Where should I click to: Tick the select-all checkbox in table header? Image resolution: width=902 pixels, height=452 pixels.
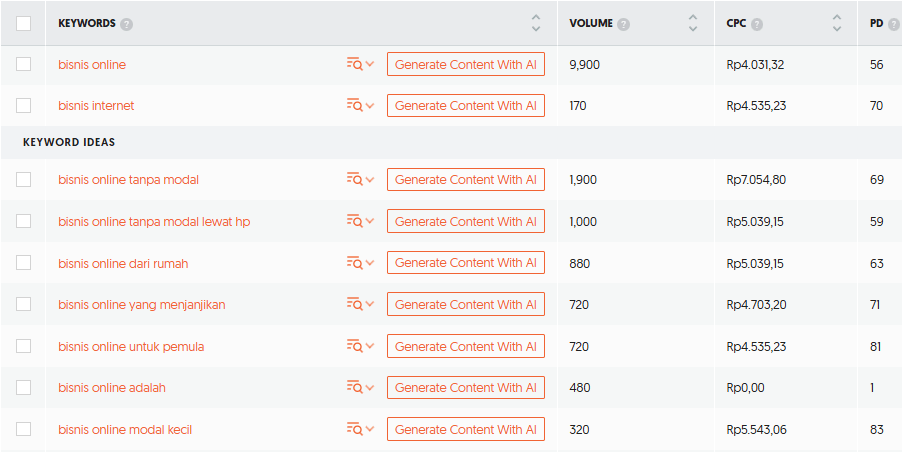24,23
